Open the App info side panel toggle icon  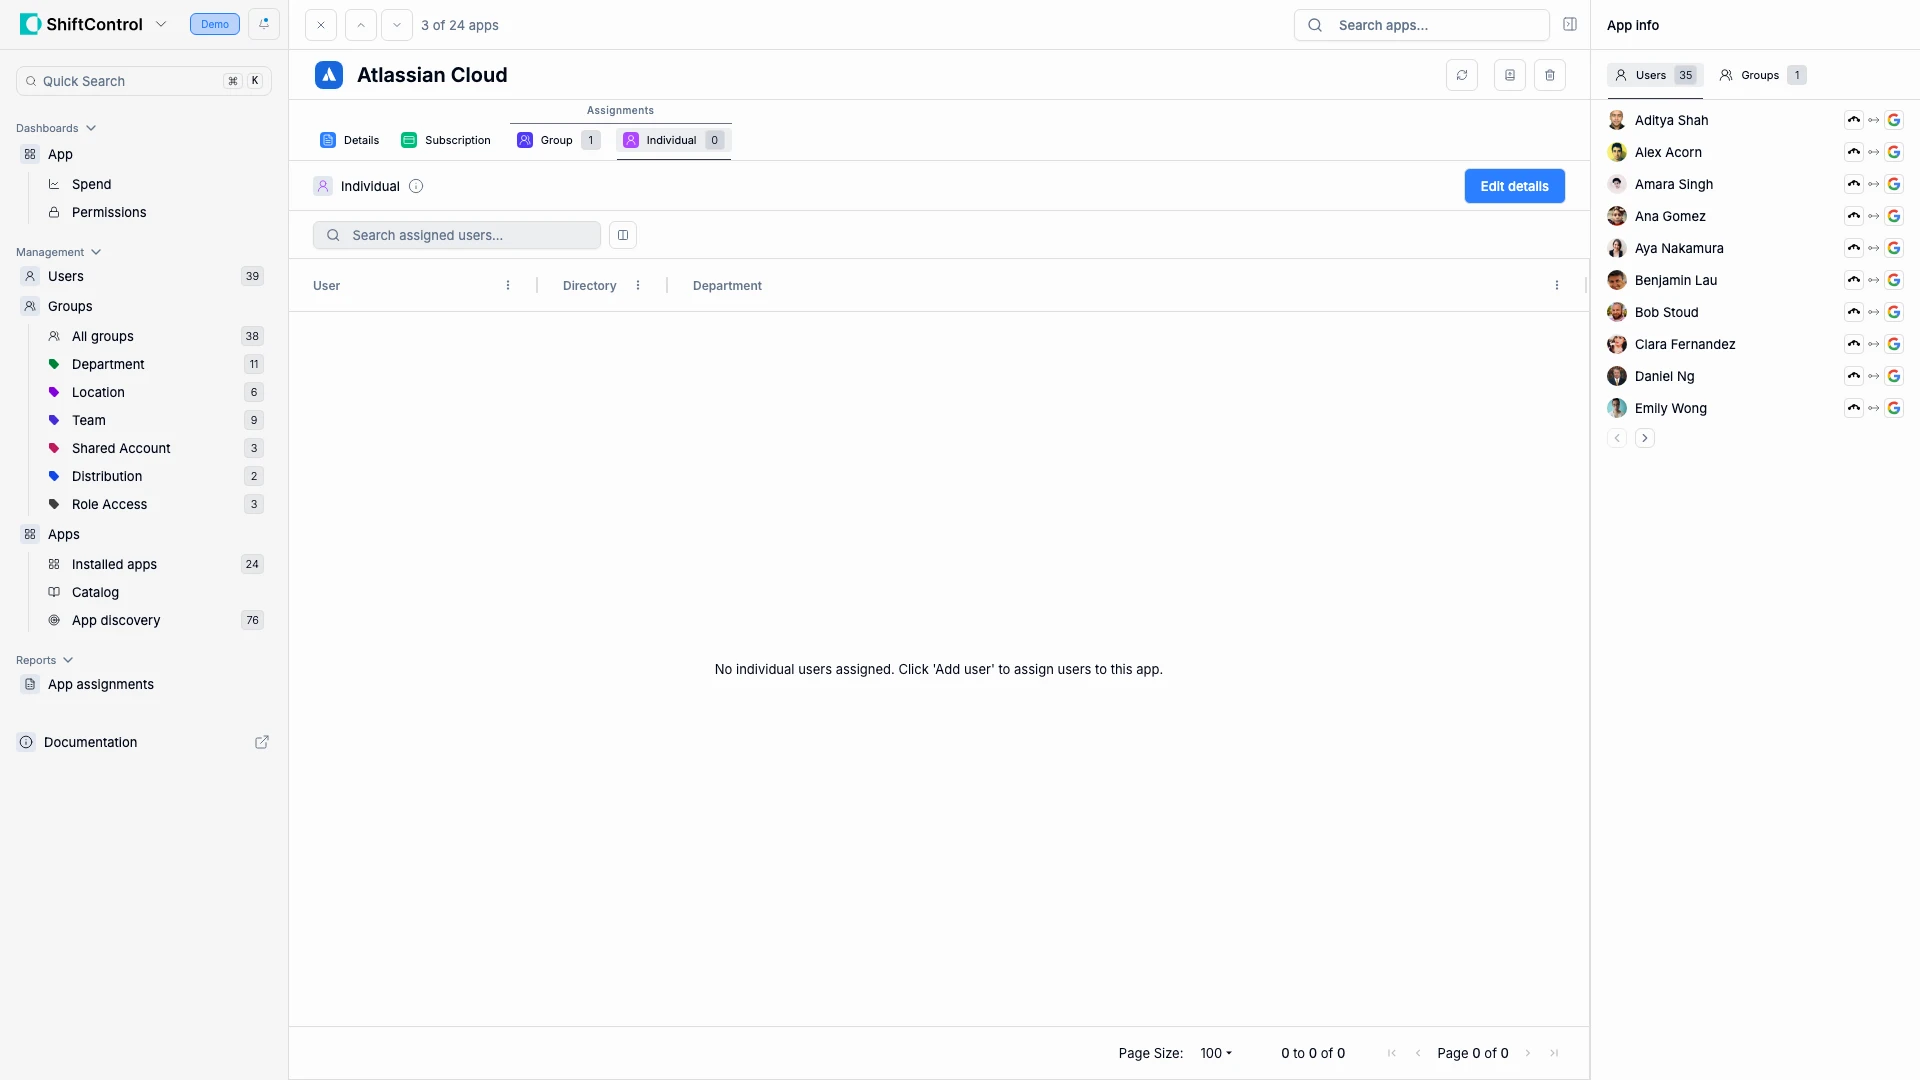(x=1570, y=24)
